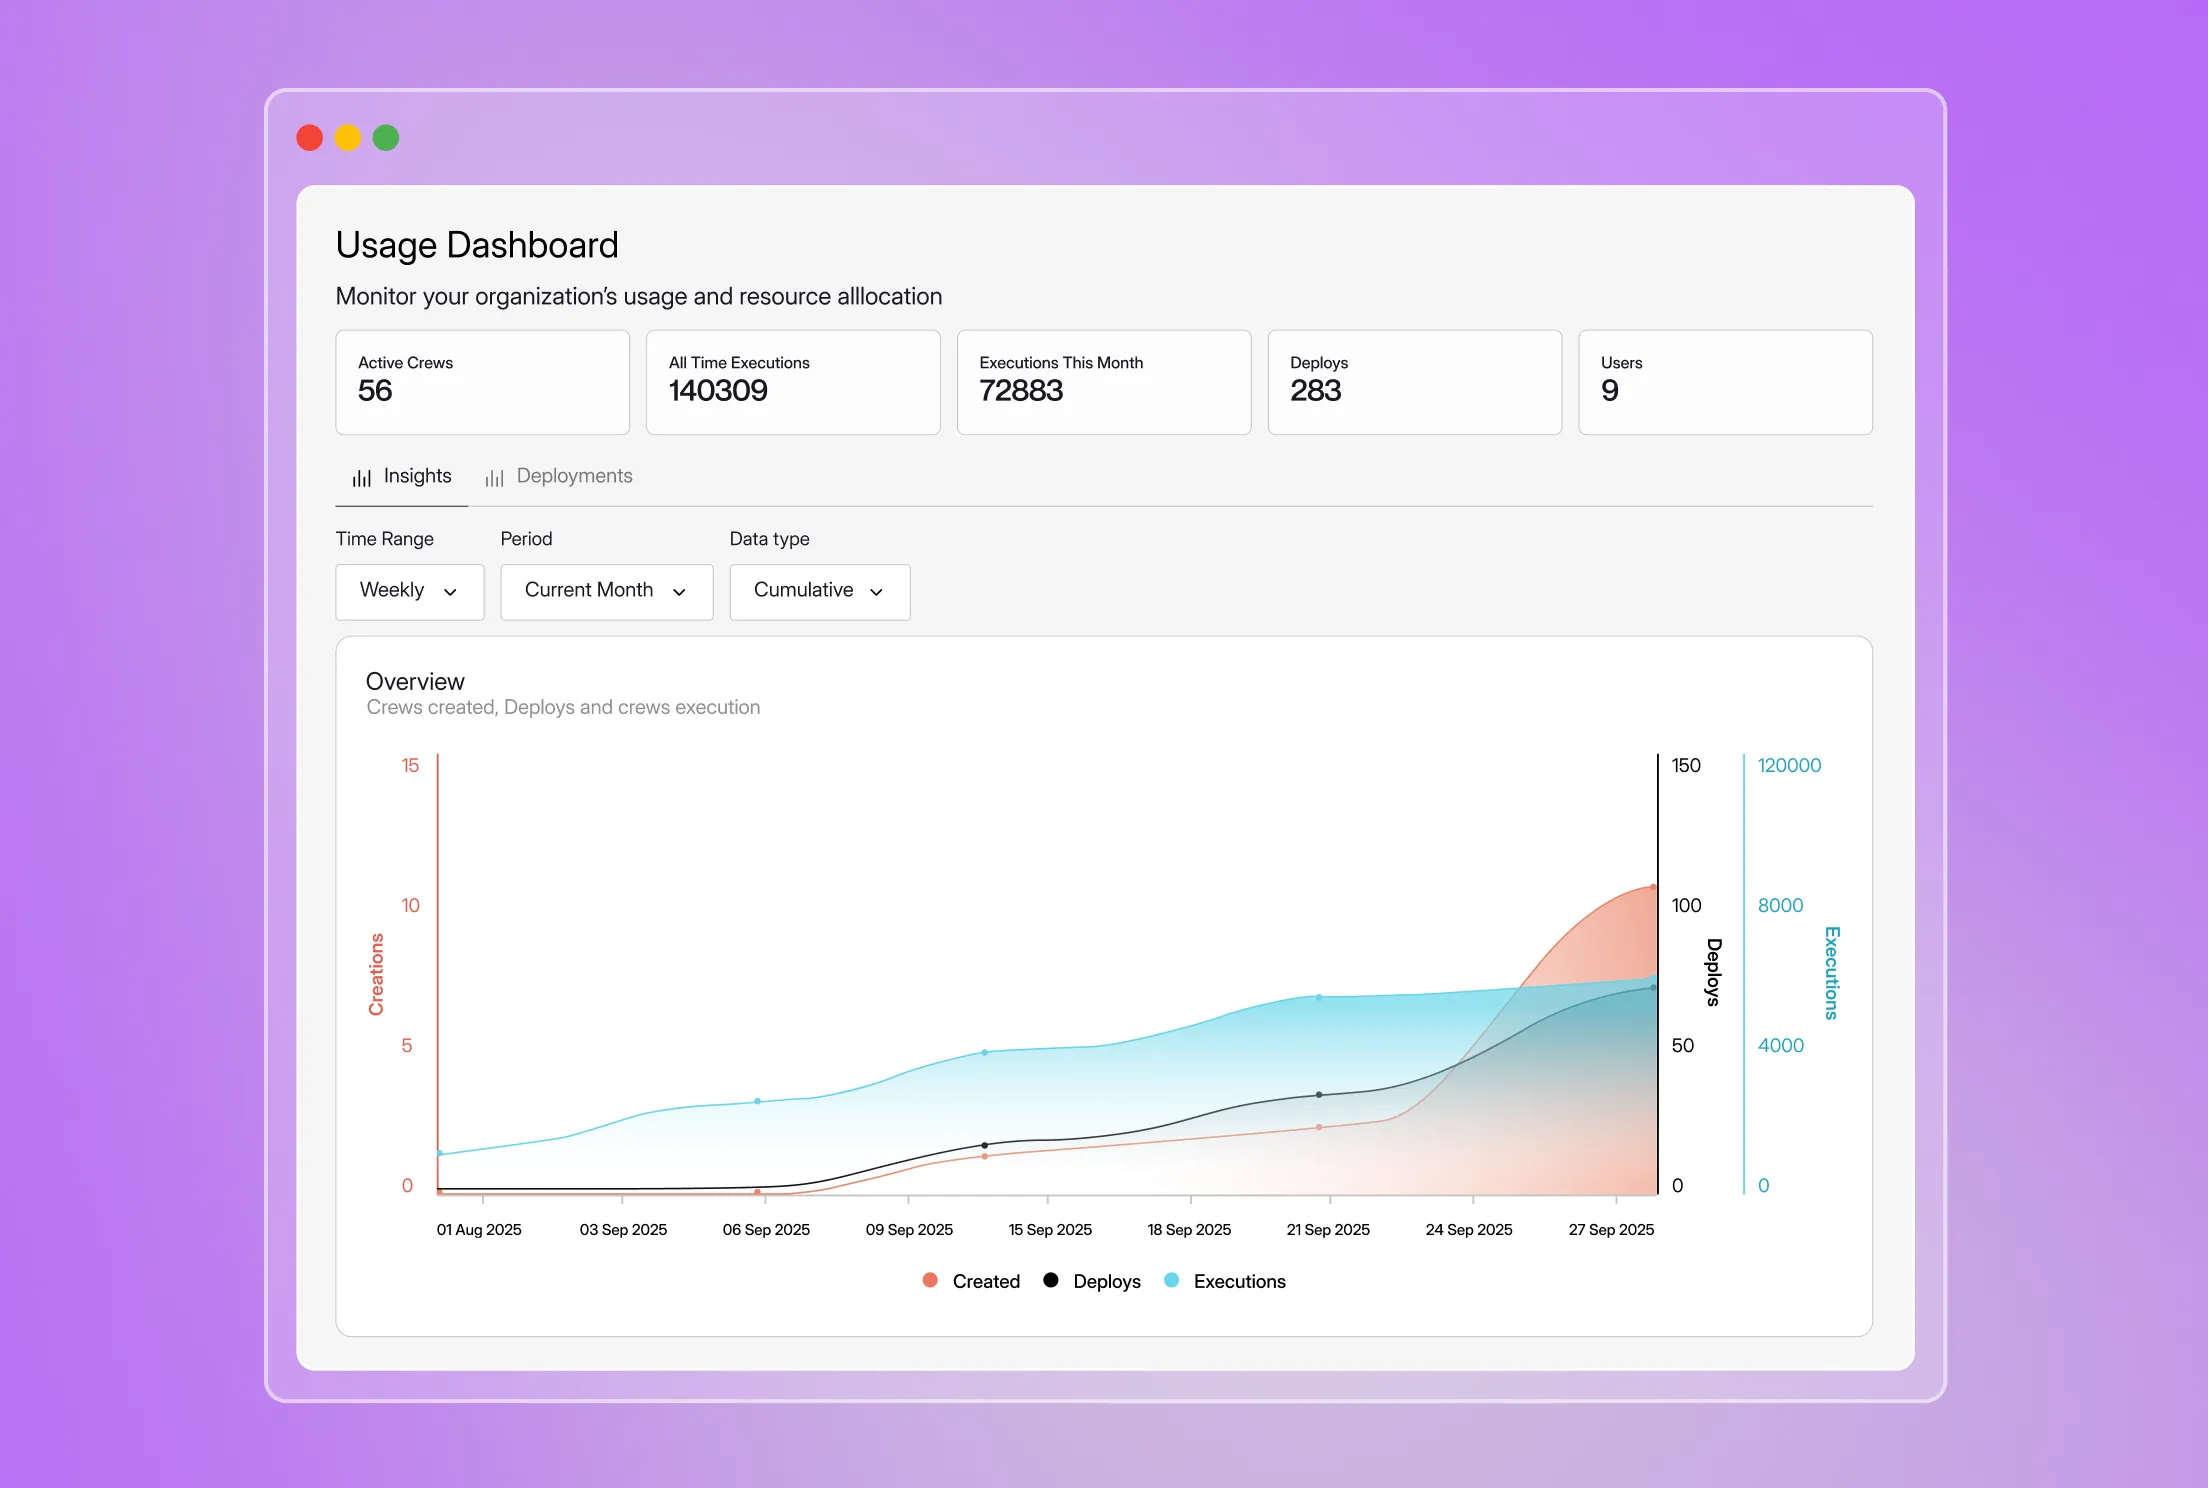Click the Deployments bar chart icon
Image resolution: width=2208 pixels, height=1488 pixels.
[494, 478]
